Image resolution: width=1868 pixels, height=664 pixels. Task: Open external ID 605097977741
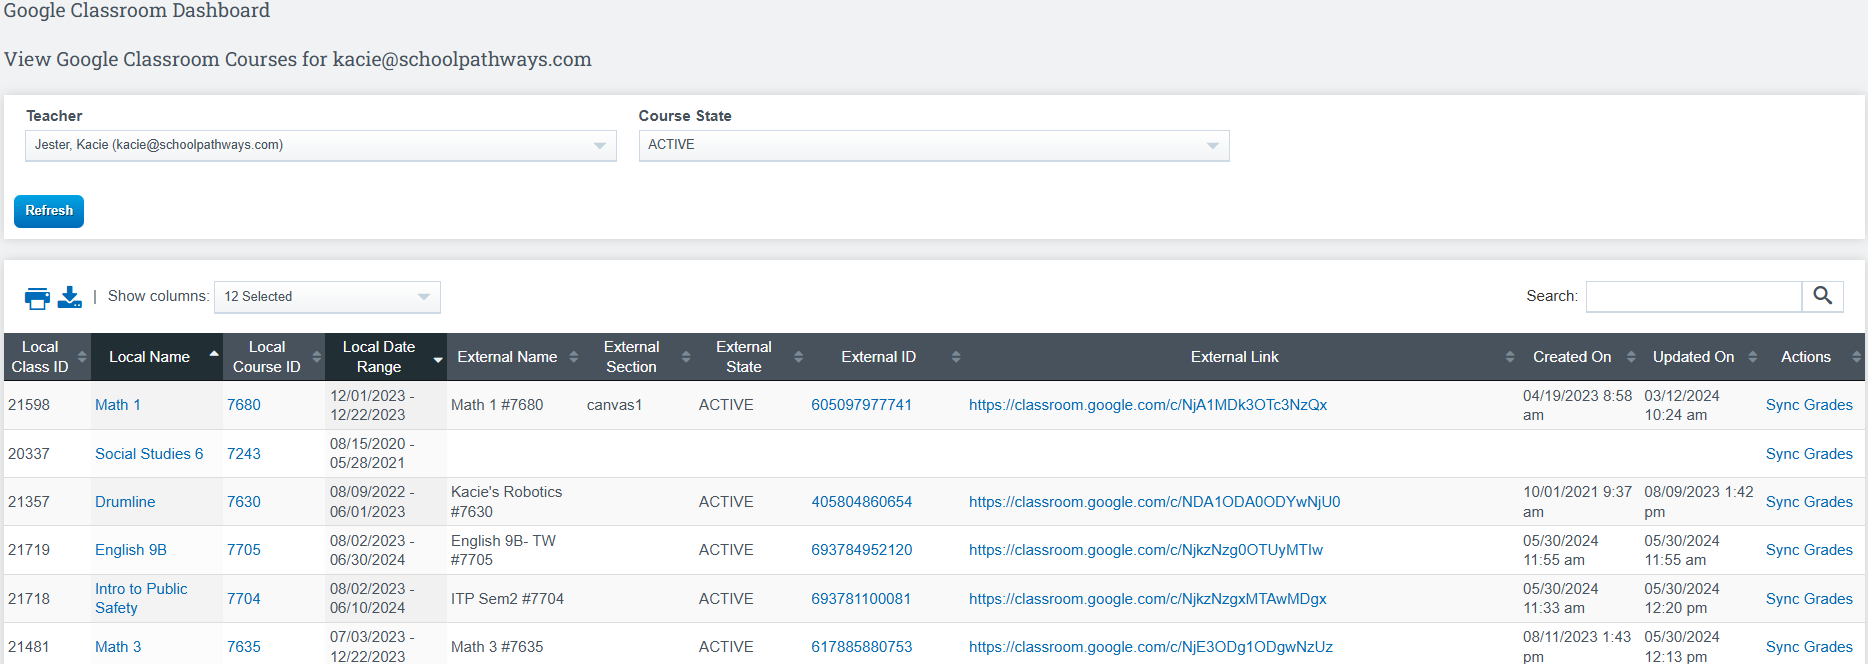(x=862, y=405)
